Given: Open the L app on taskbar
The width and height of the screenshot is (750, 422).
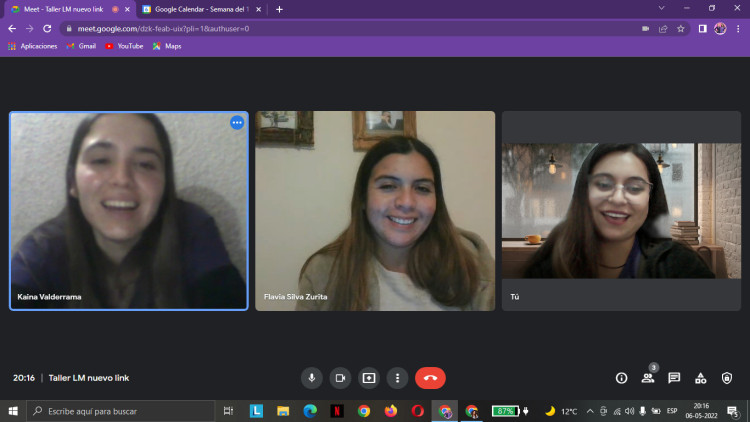Looking at the screenshot, I should click(256, 411).
